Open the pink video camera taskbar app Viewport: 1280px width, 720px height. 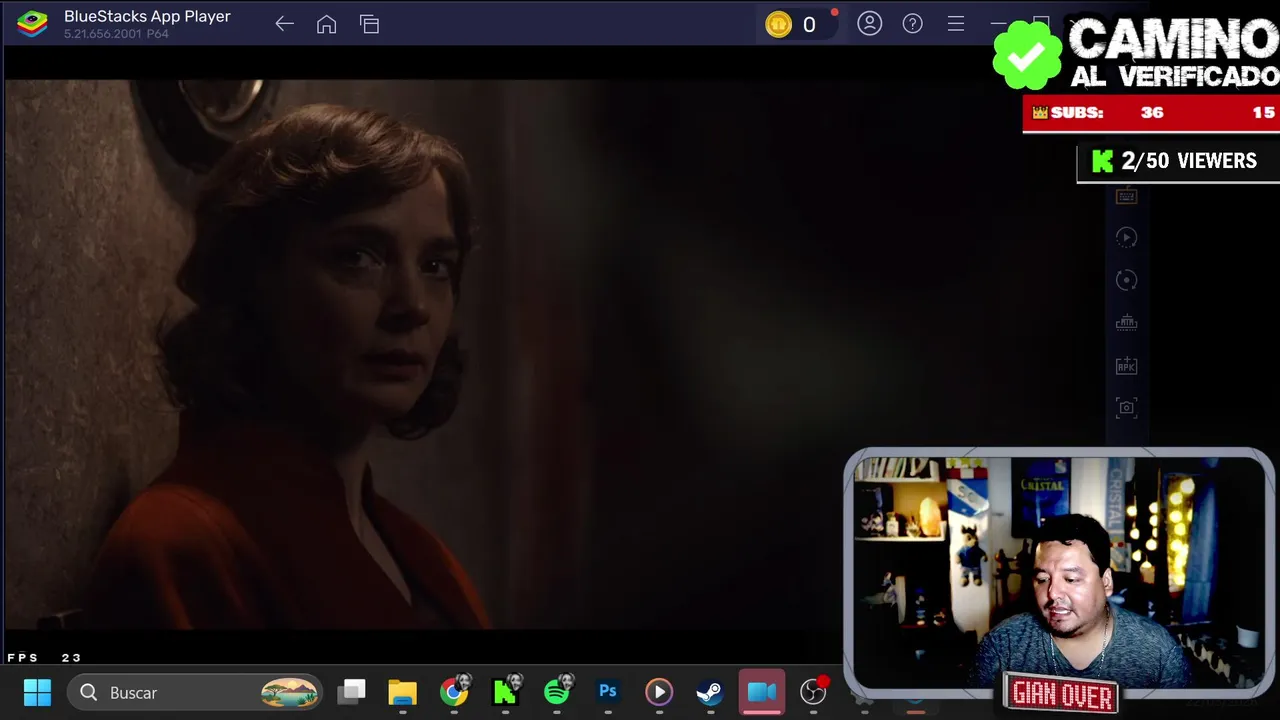pos(762,692)
